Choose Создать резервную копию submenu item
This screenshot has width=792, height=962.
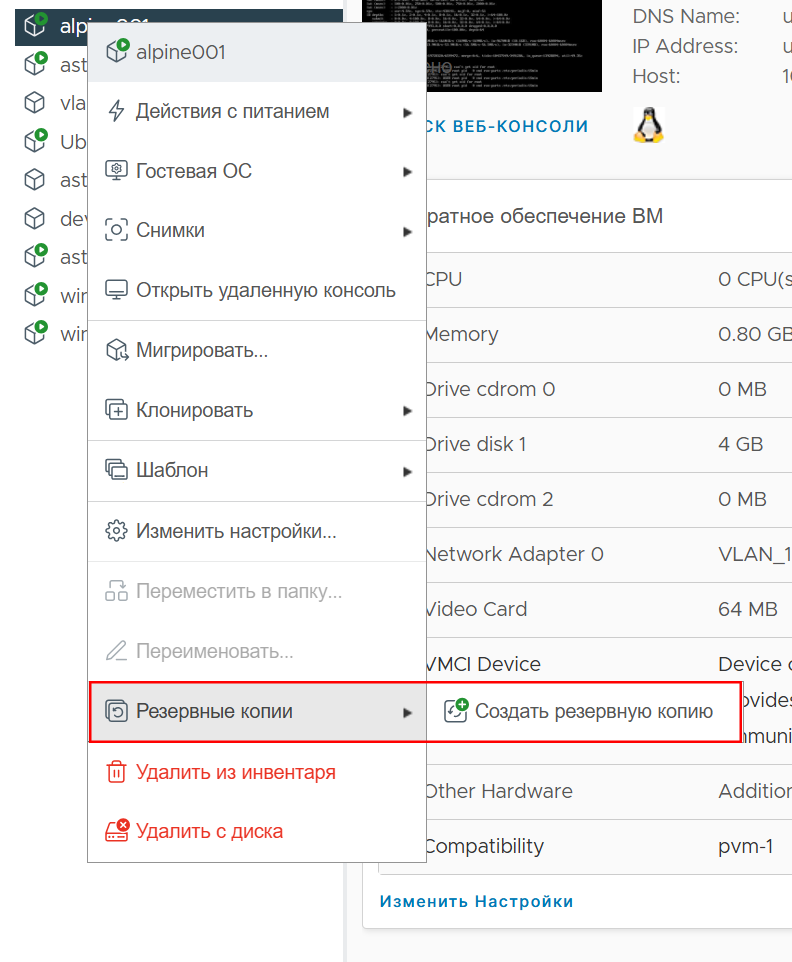pos(583,711)
